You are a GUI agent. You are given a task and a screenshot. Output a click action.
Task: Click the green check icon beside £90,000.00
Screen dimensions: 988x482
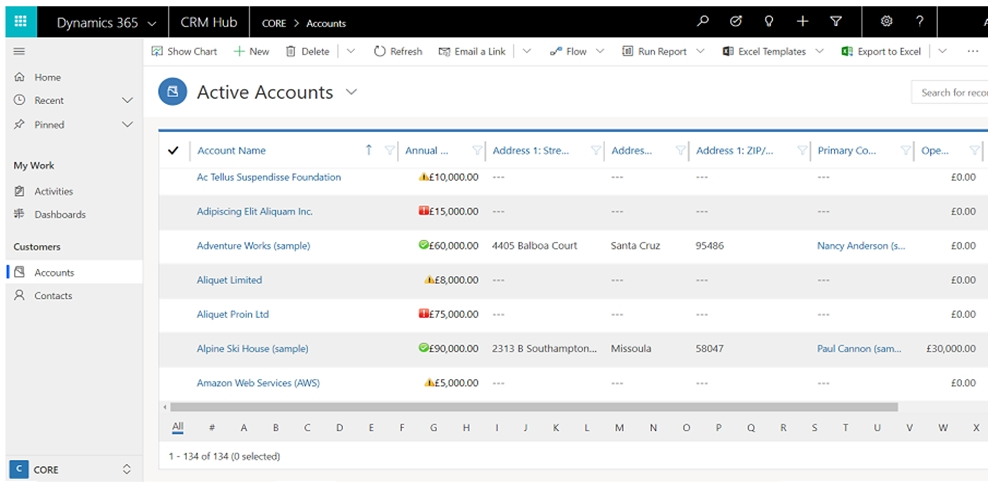[x=423, y=348]
